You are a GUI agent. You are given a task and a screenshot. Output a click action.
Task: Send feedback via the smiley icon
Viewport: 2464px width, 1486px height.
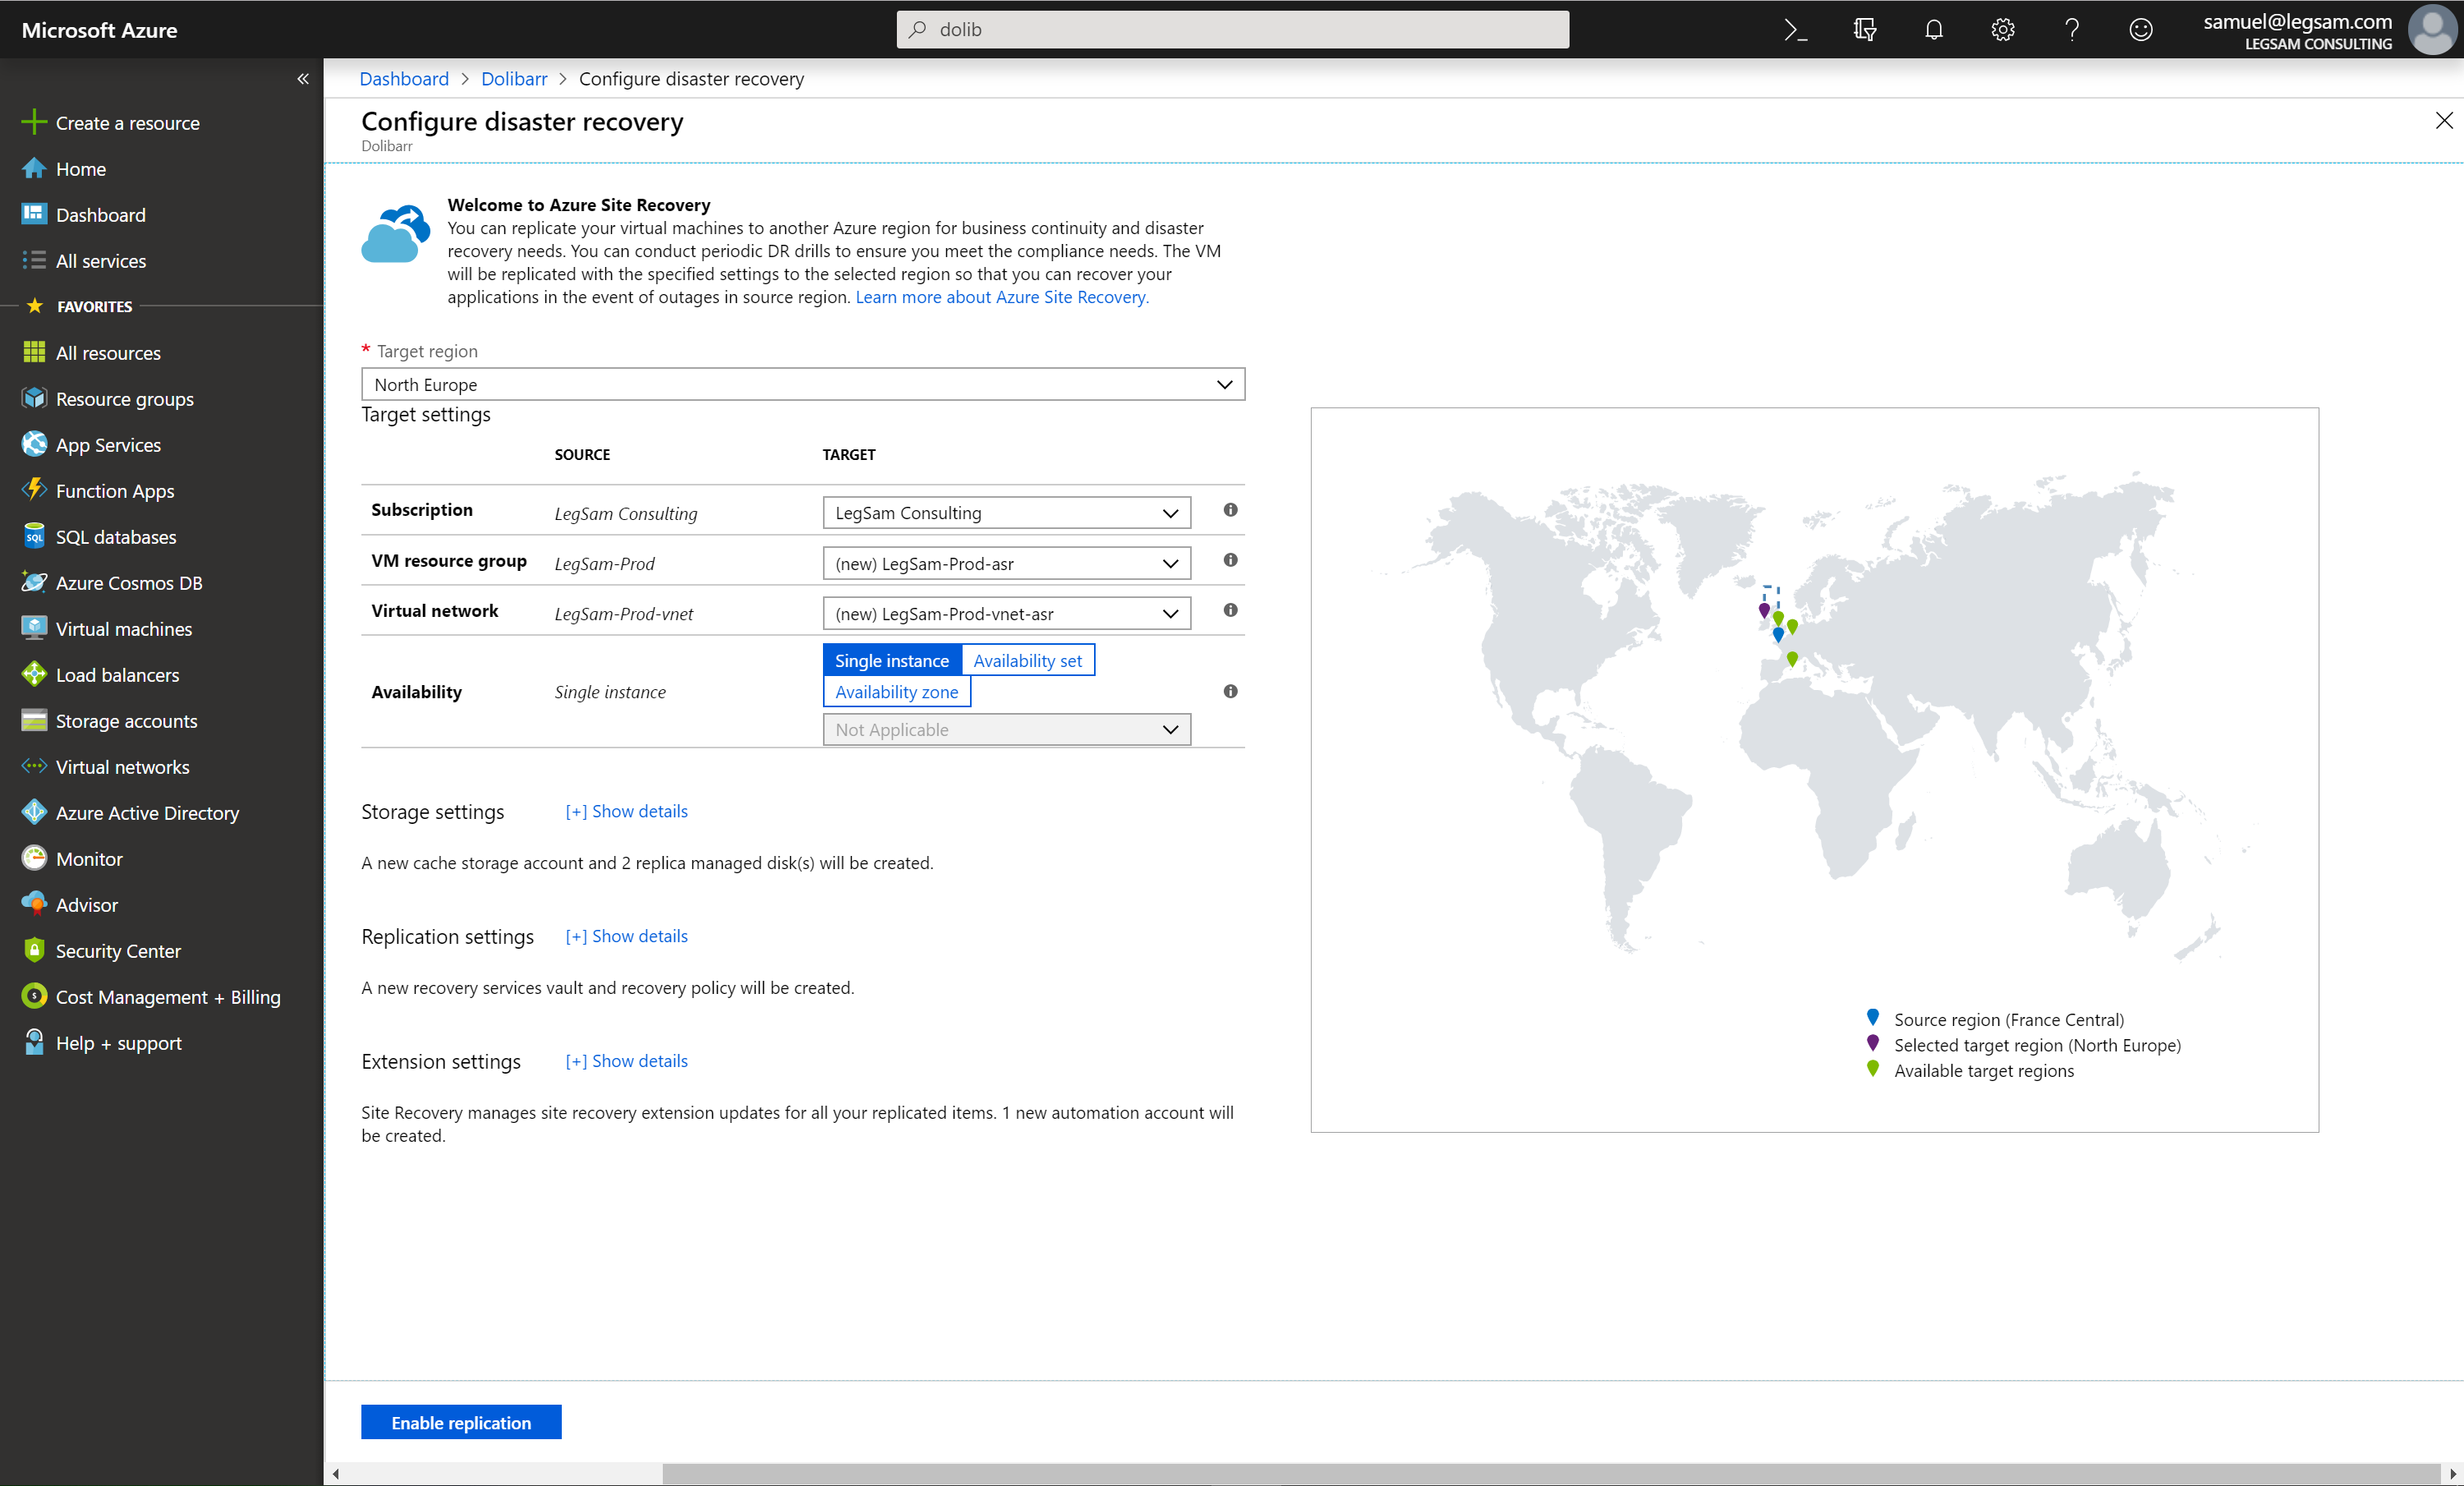click(2141, 29)
